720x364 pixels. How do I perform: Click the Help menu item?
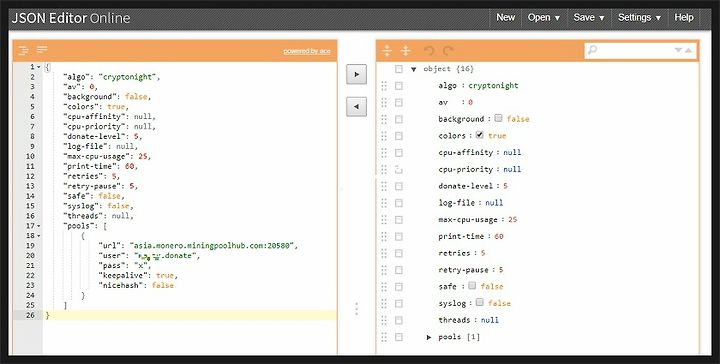pyautogui.click(x=684, y=17)
